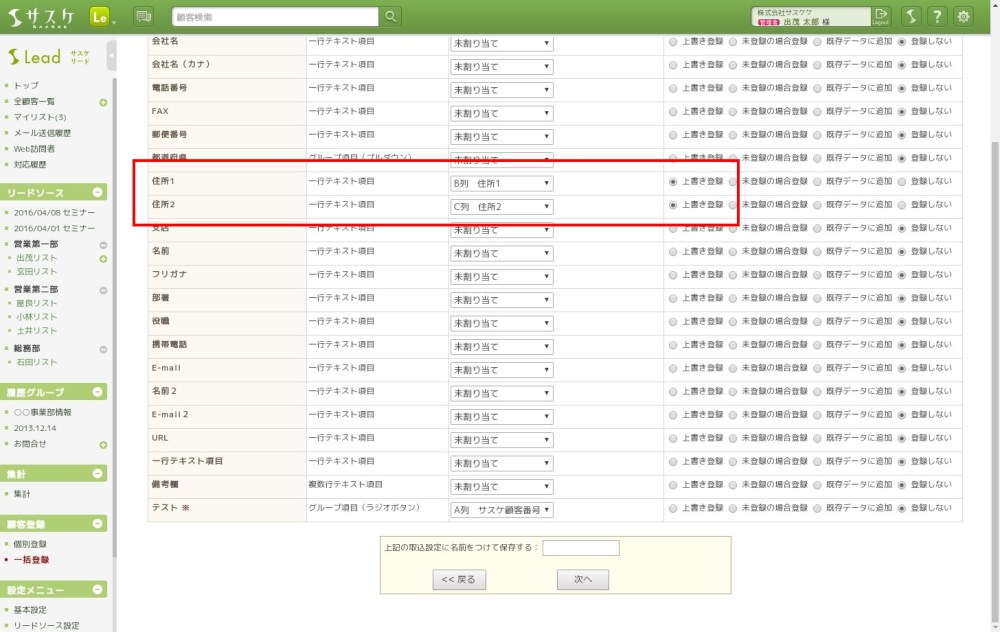Viewport: 1000px width, 632px height.
Task: Open the 住所1 column assignment dropdown
Action: (x=501, y=183)
